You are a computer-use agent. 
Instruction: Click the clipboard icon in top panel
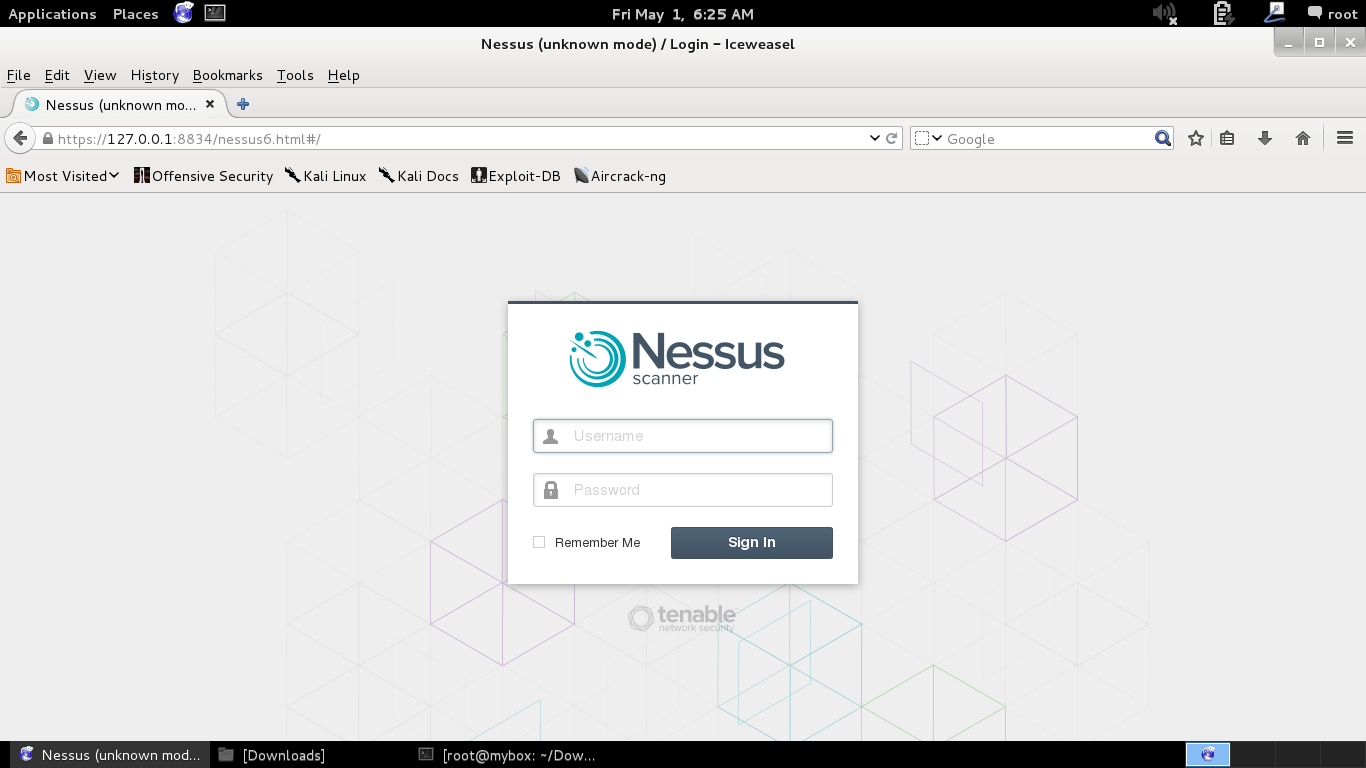1223,13
